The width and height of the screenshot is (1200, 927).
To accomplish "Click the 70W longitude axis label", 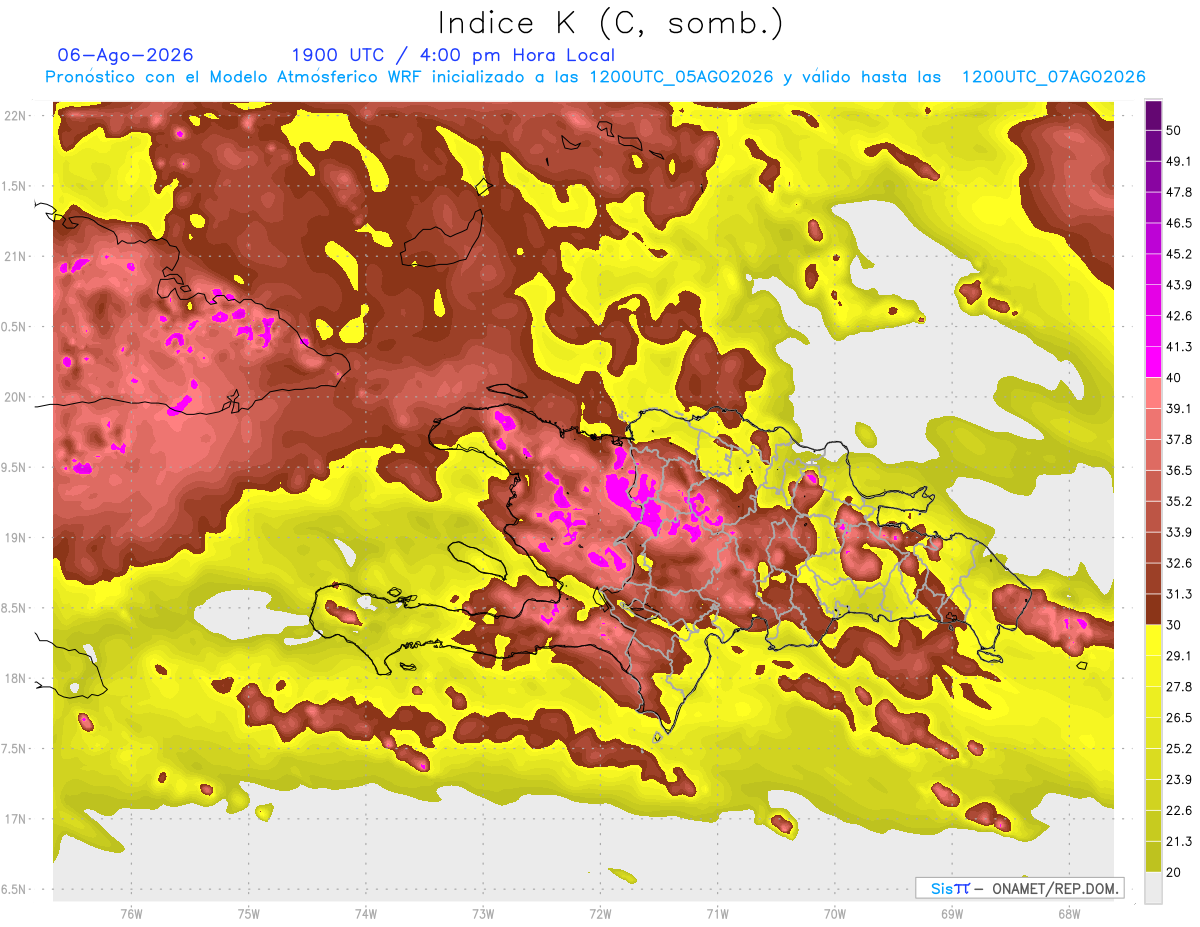I will click(x=834, y=914).
